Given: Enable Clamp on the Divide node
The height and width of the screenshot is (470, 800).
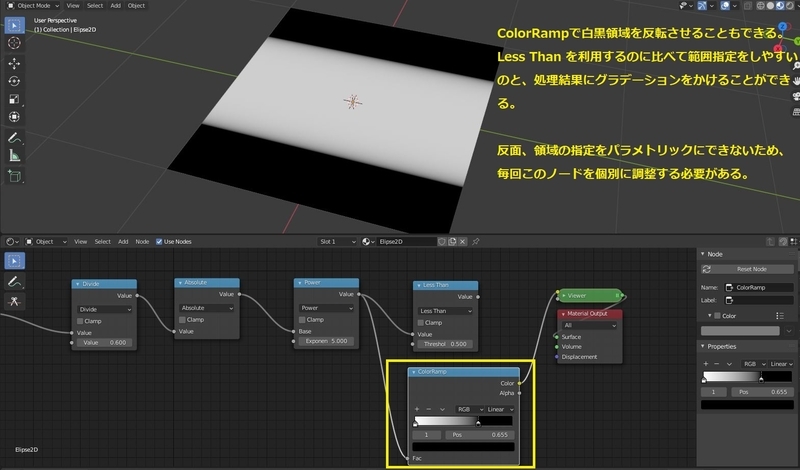Looking at the screenshot, I should pos(80,321).
